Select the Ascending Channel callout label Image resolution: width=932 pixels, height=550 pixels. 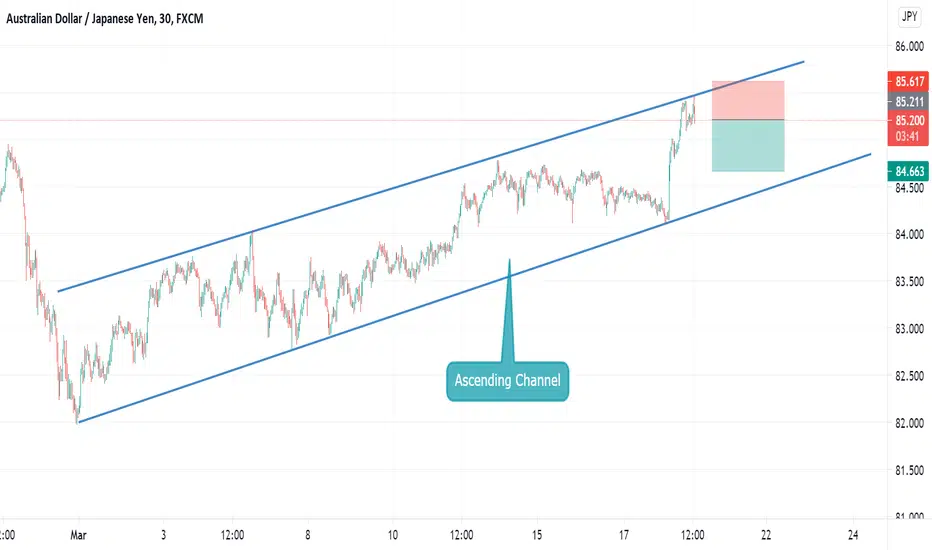(x=508, y=381)
